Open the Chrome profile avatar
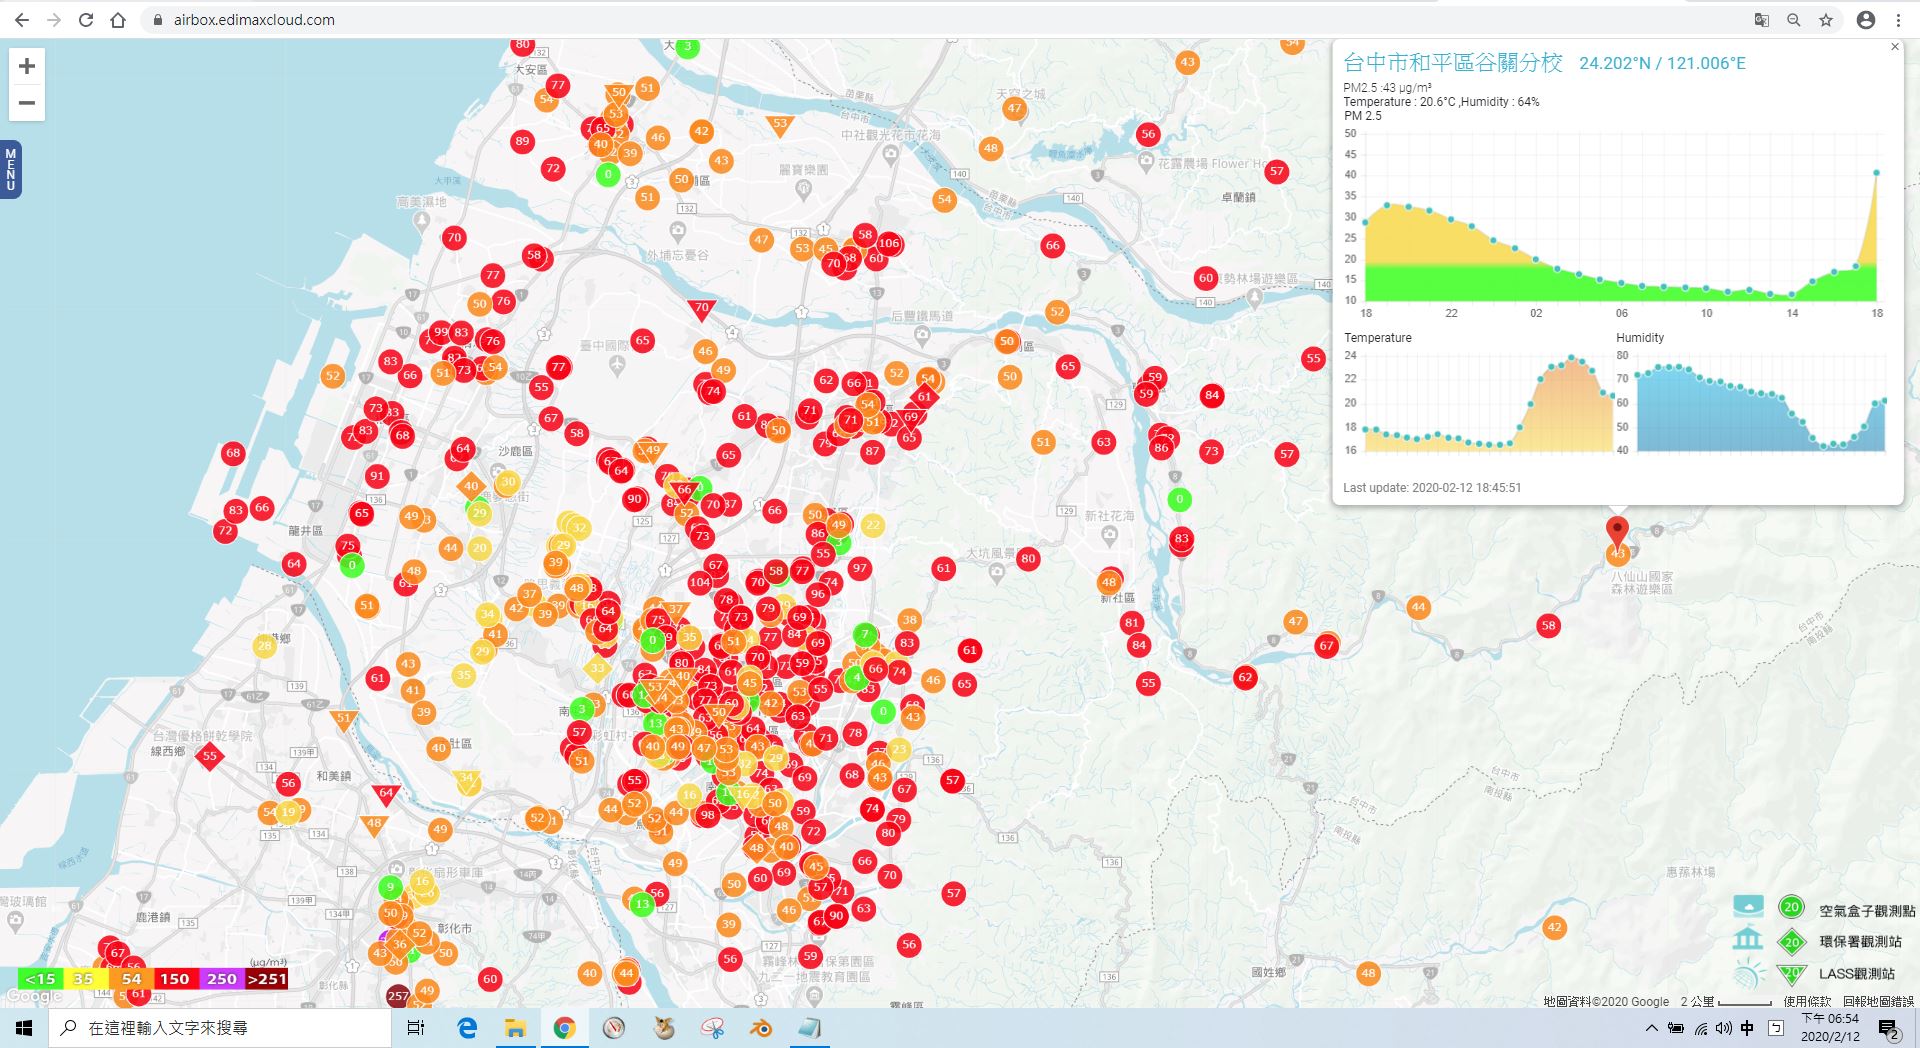Screen dimensions: 1920x1048 tap(1866, 20)
